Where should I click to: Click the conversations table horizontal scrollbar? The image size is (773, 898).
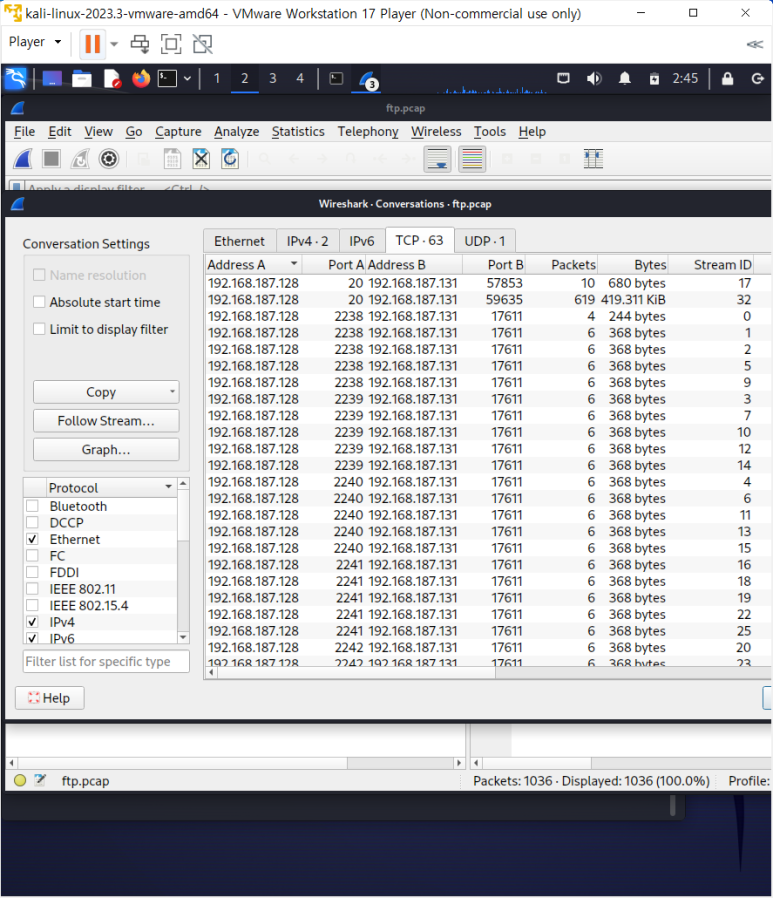coord(356,672)
